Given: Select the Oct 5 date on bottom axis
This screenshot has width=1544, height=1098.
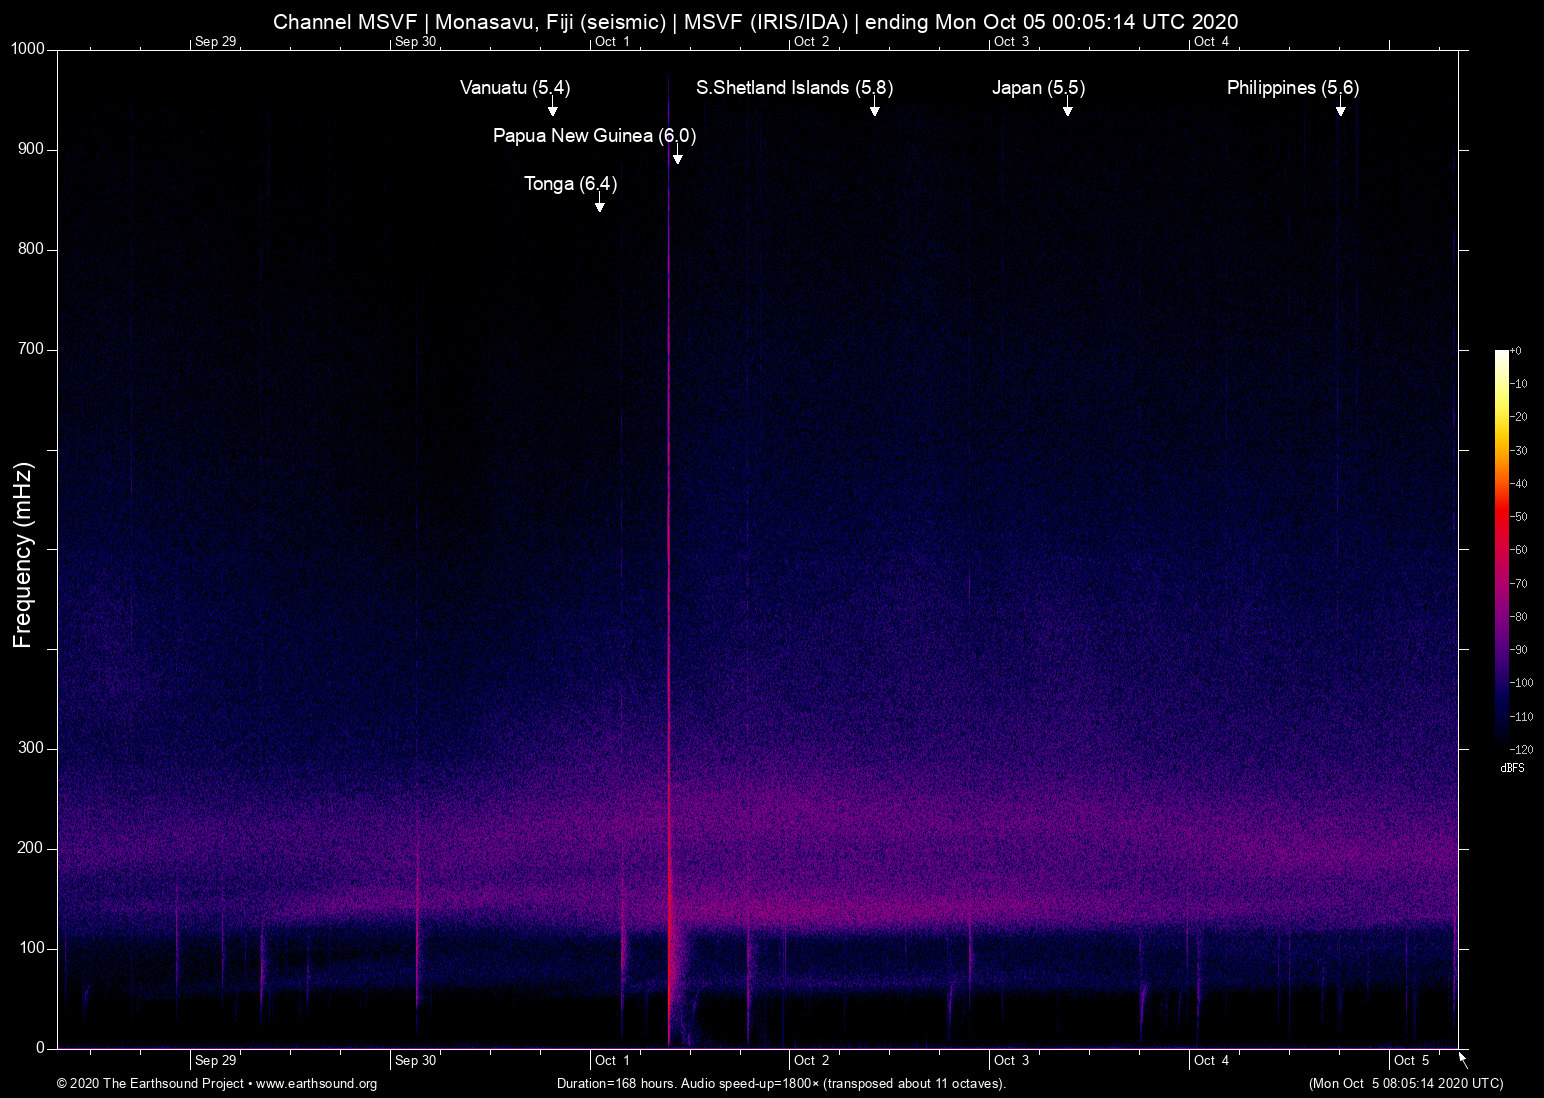Looking at the screenshot, I should pos(1411,1060).
